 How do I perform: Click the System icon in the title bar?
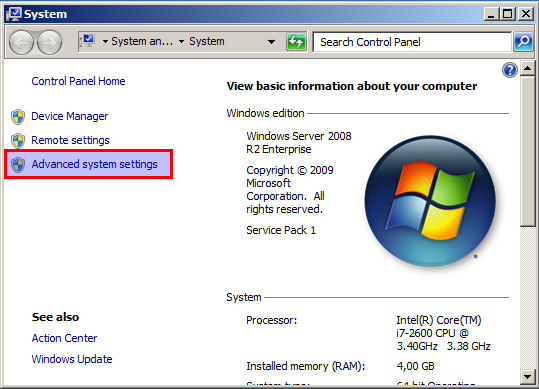click(14, 14)
